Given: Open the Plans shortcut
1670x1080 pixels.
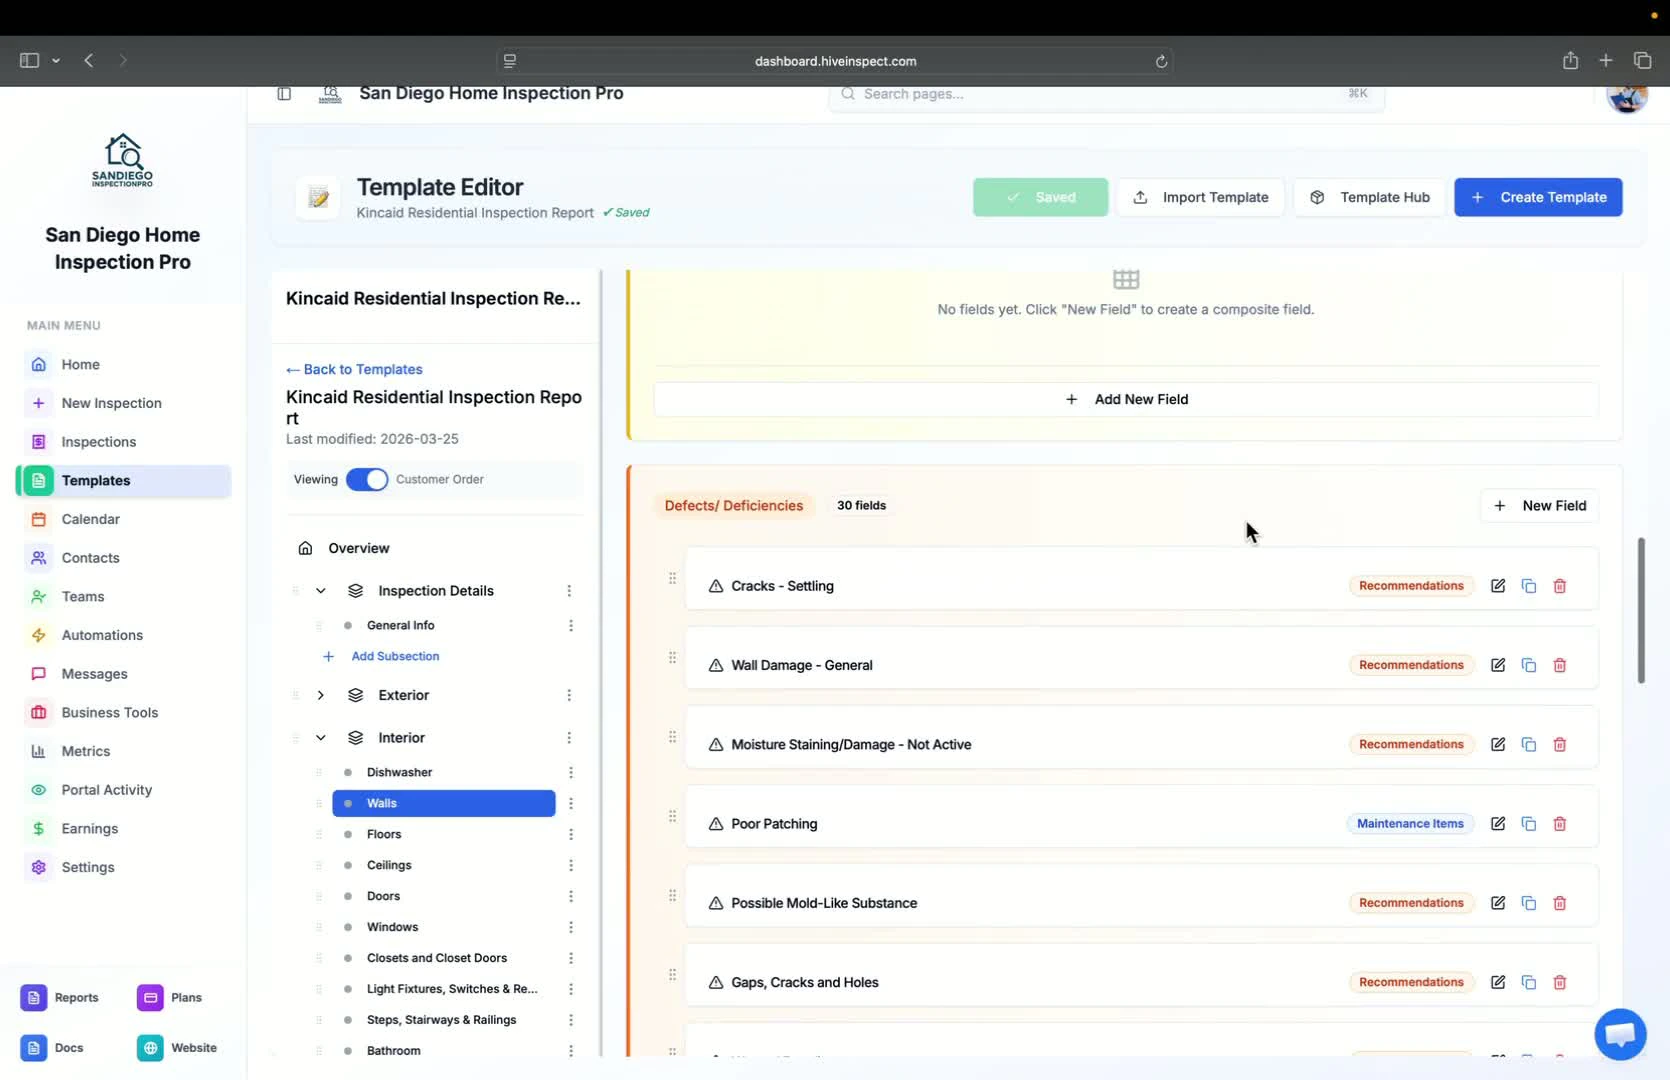Looking at the screenshot, I should click(x=171, y=998).
